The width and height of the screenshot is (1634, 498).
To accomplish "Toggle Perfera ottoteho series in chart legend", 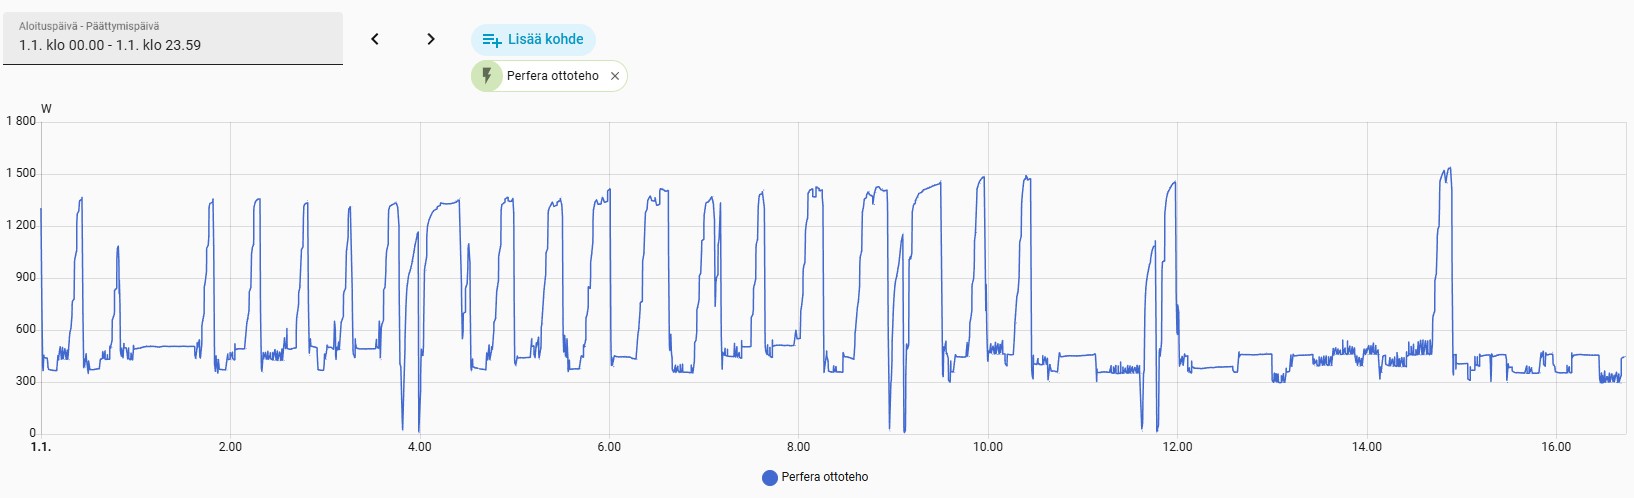I will point(824,477).
